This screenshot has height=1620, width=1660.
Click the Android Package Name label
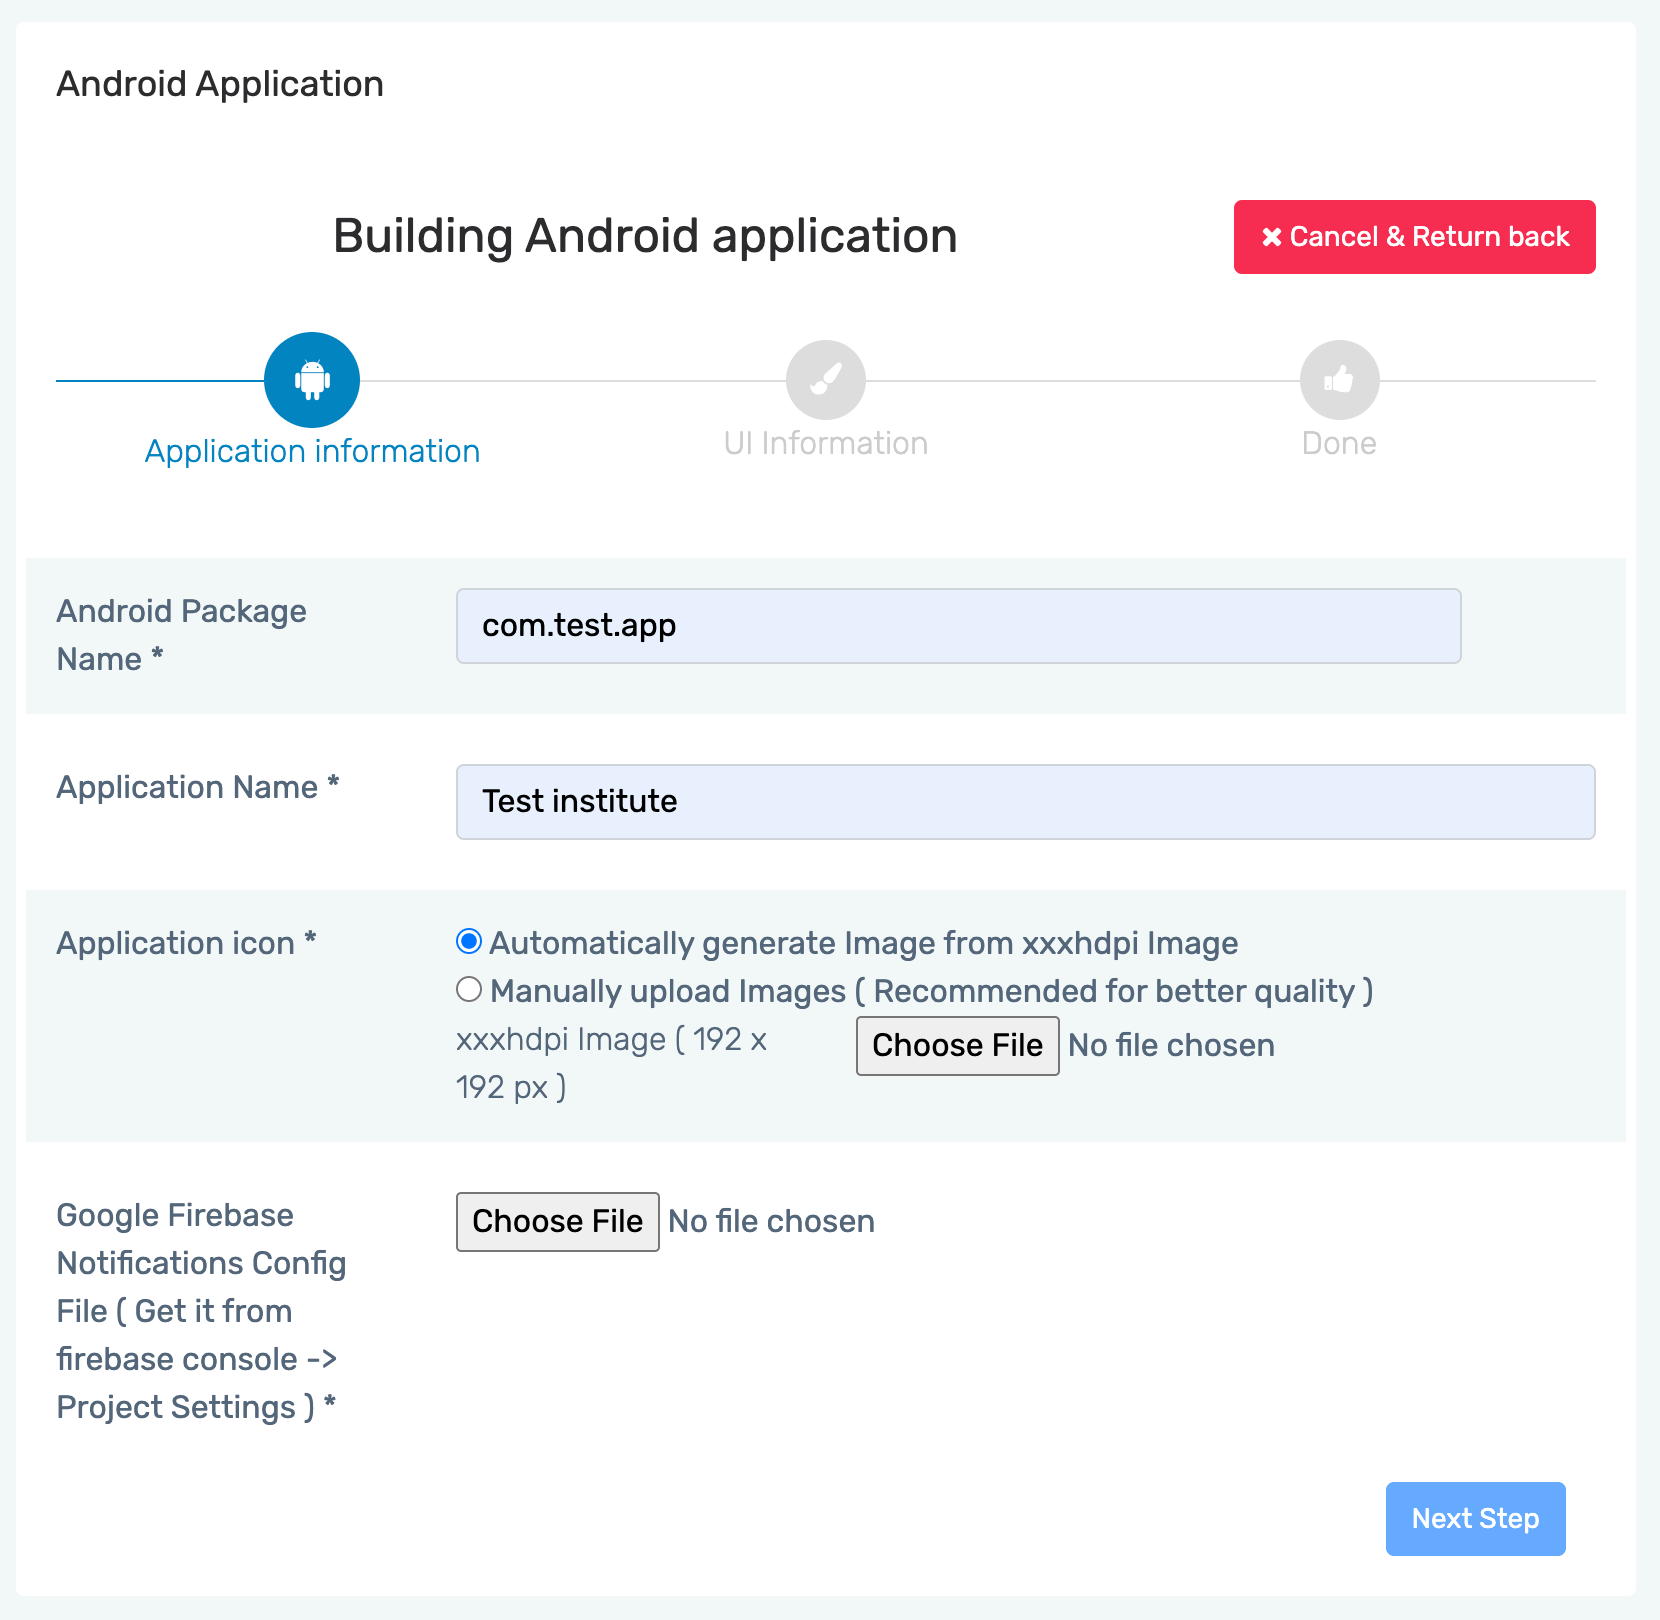(x=181, y=635)
